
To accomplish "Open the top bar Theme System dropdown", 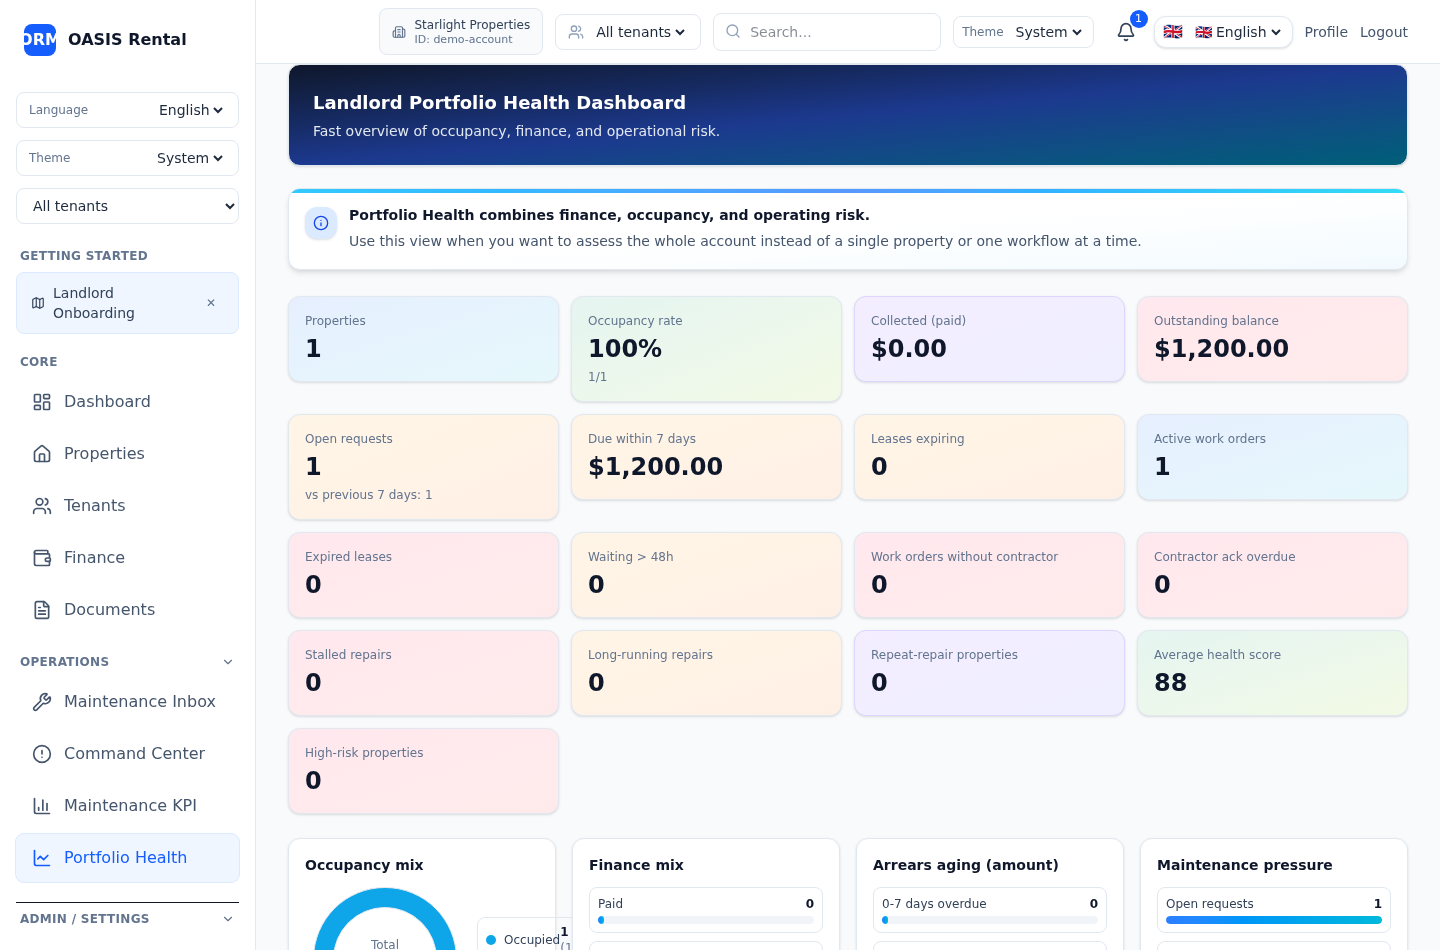I will [1048, 32].
